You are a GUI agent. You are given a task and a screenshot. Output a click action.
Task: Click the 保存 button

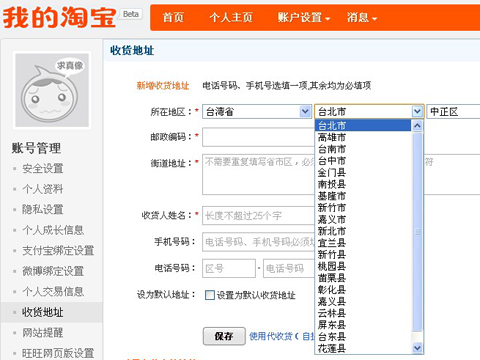click(224, 336)
